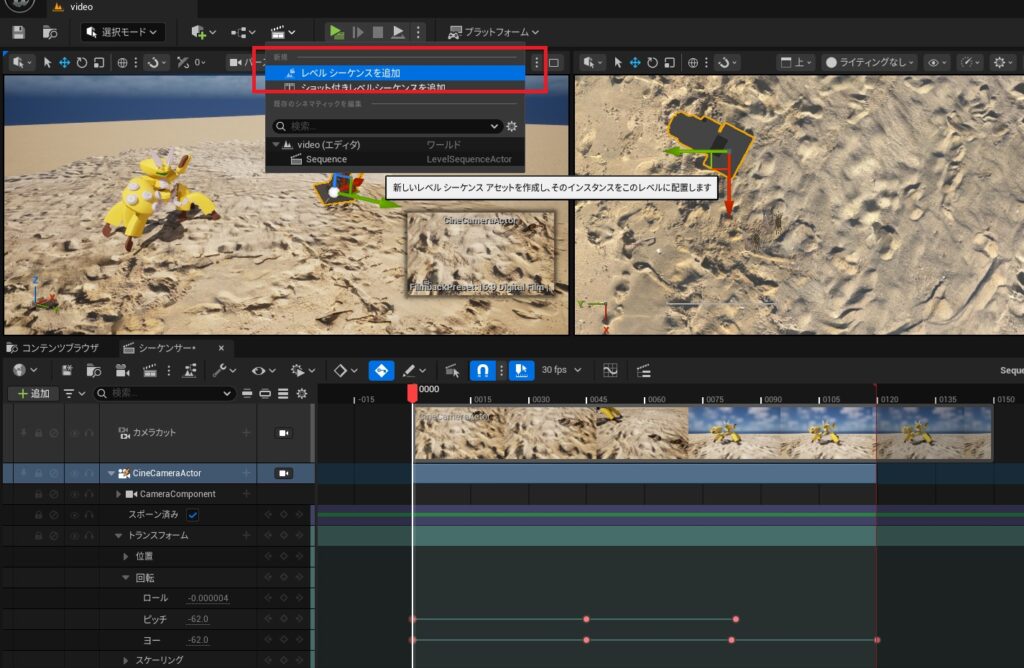The image size is (1024, 668).
Task: Click the red playhead marker at frame 0000
Action: [x=412, y=394]
